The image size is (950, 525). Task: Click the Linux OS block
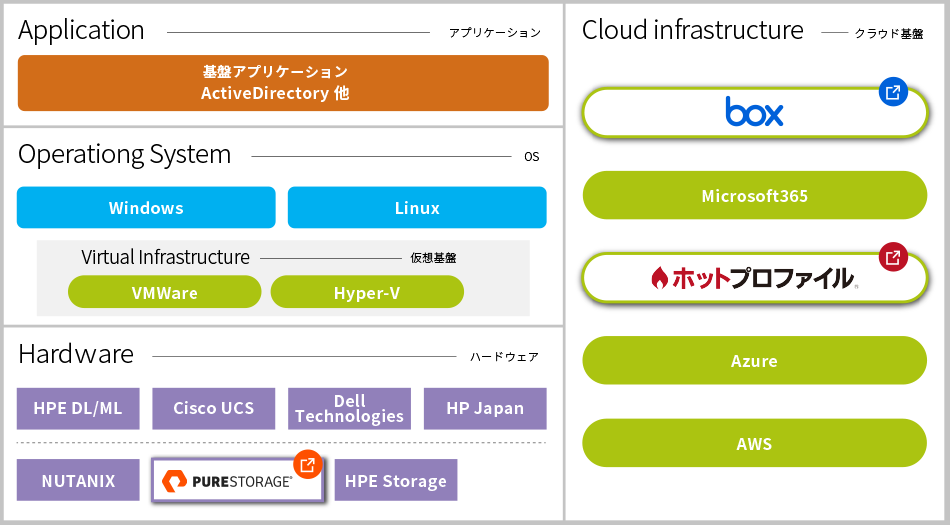click(x=417, y=208)
